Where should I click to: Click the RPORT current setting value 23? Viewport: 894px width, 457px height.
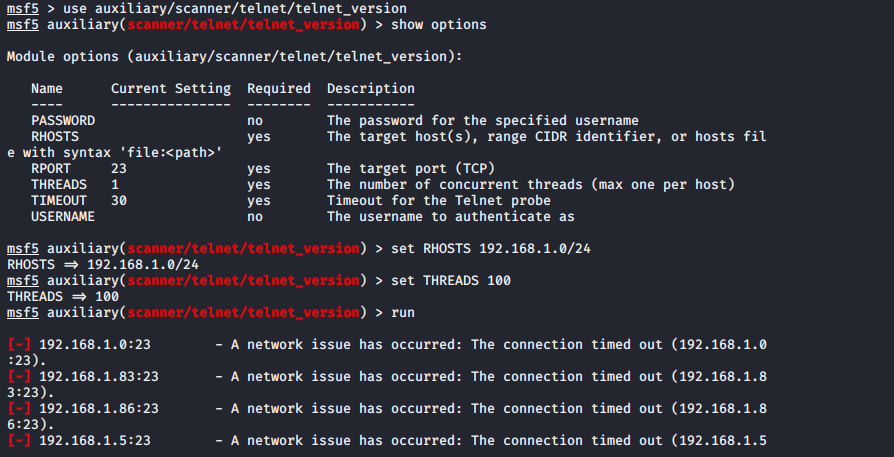pos(119,169)
